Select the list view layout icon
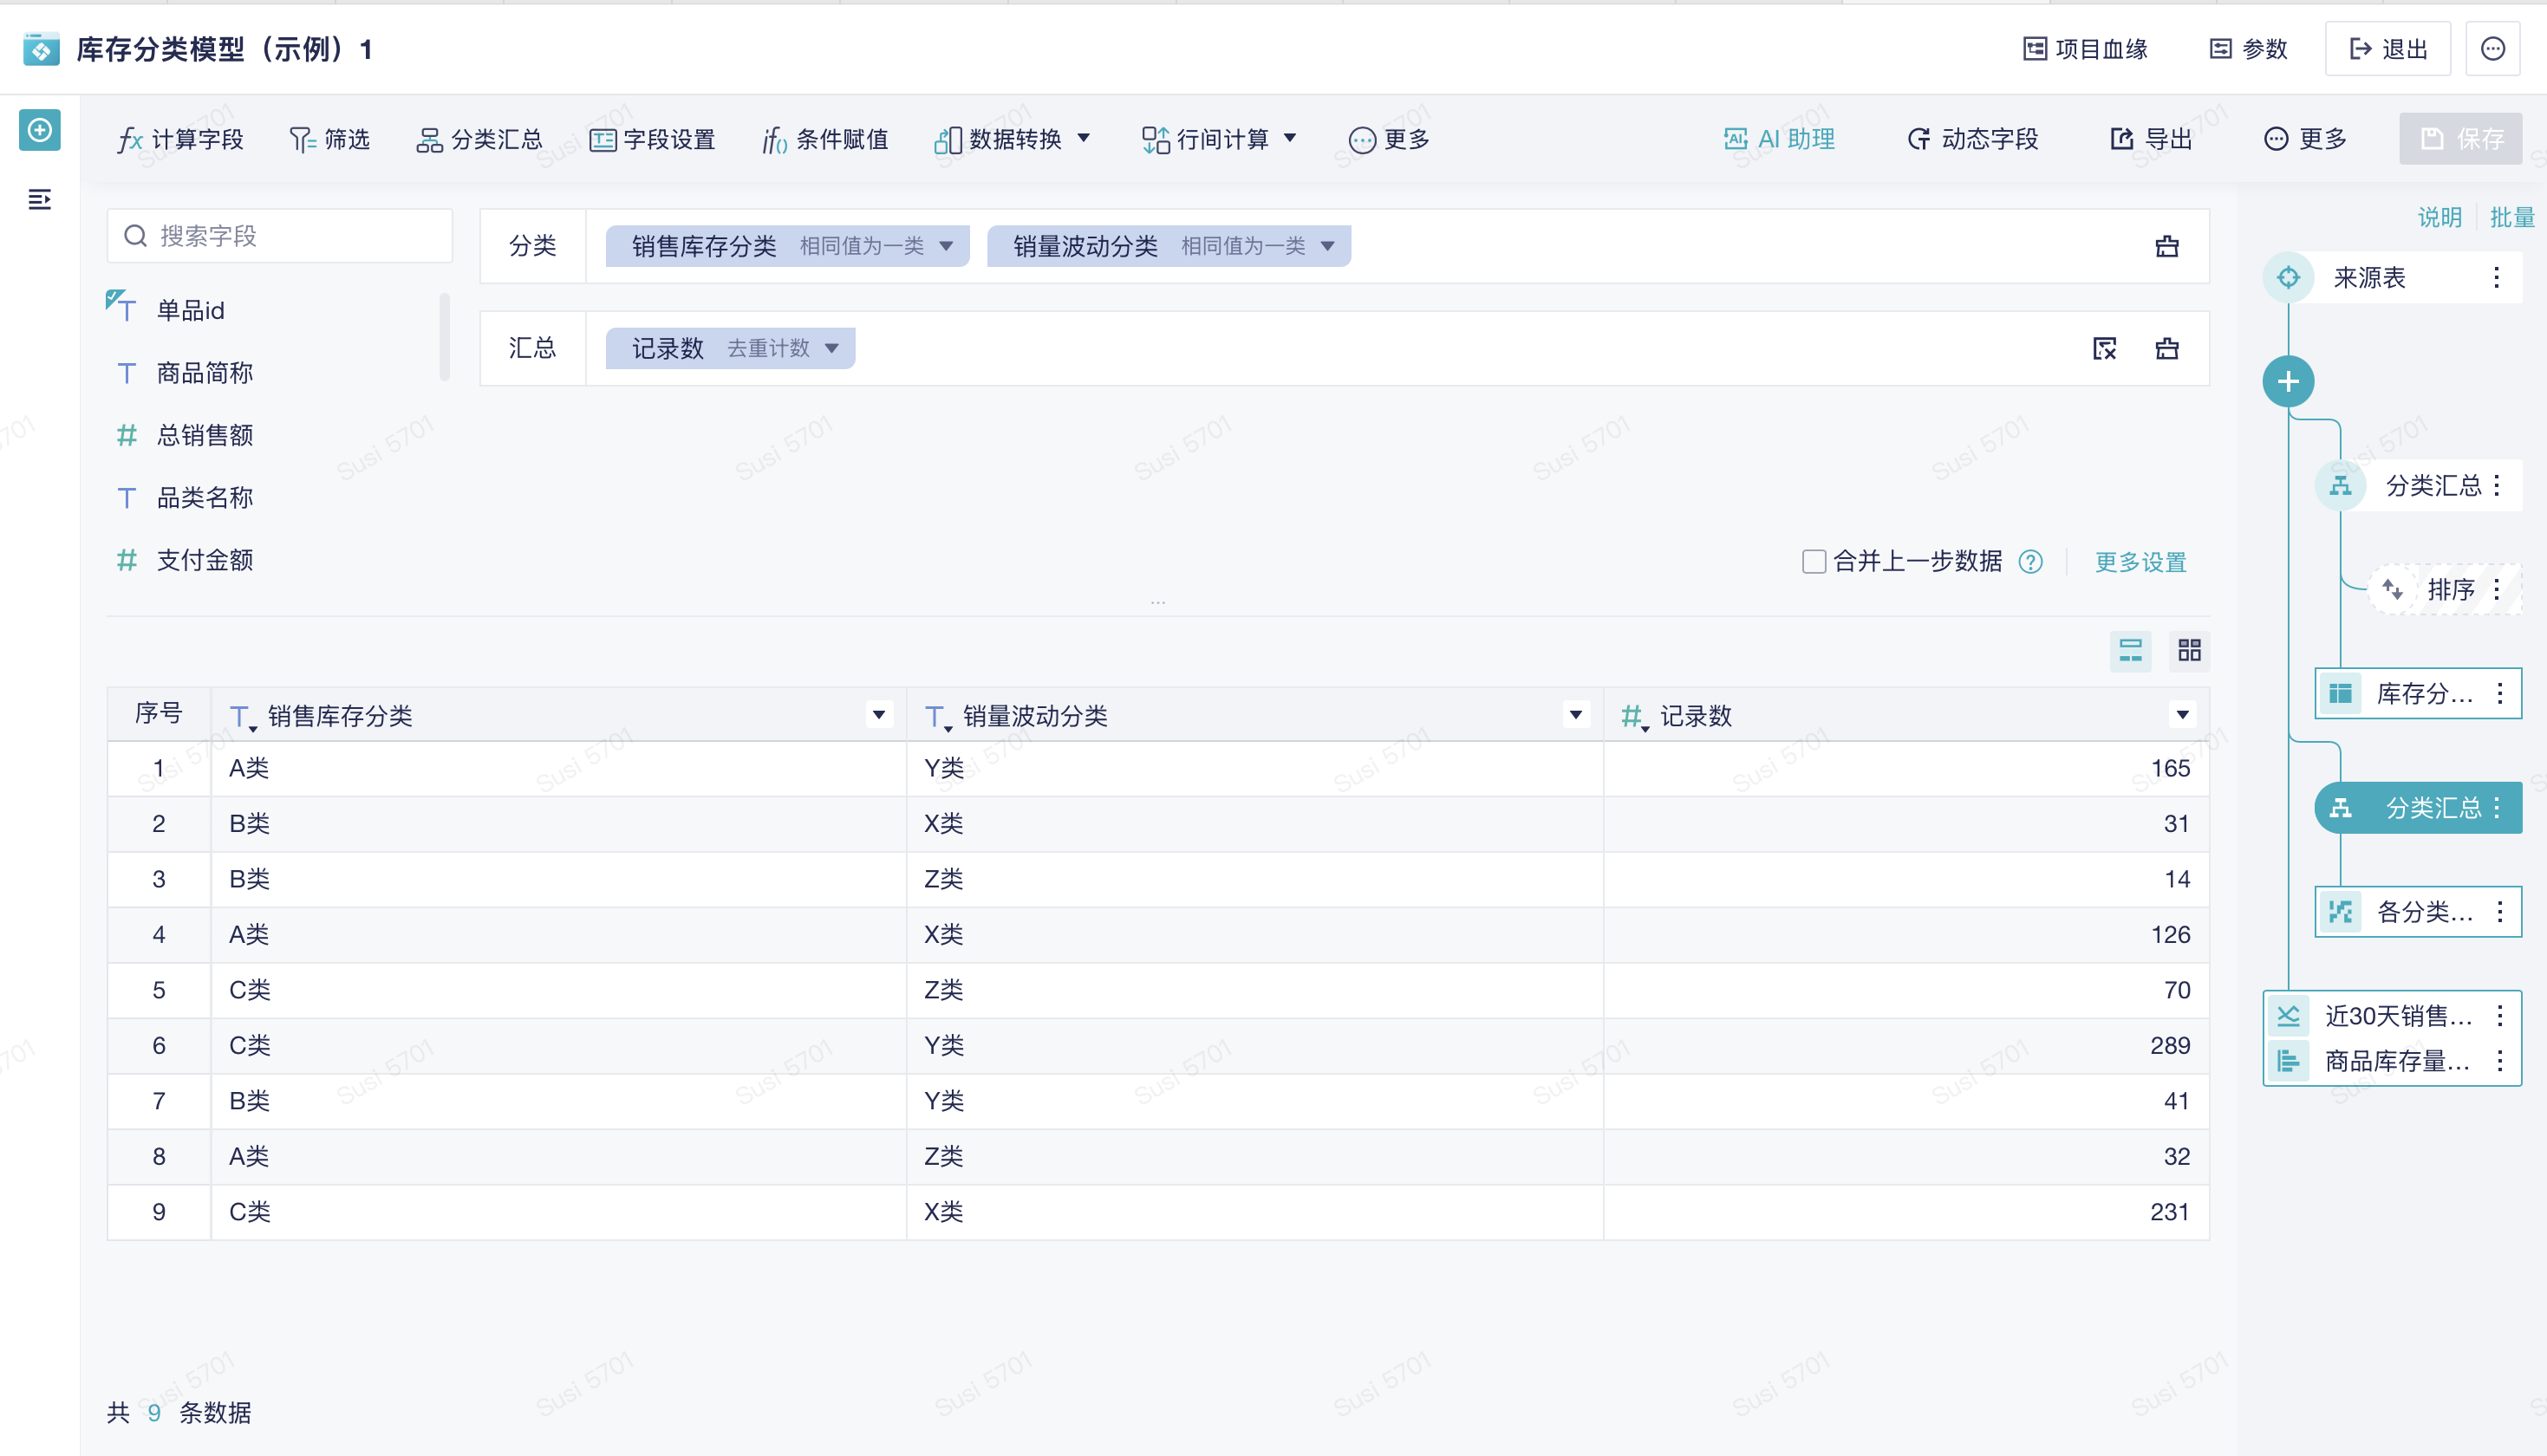 2130,650
